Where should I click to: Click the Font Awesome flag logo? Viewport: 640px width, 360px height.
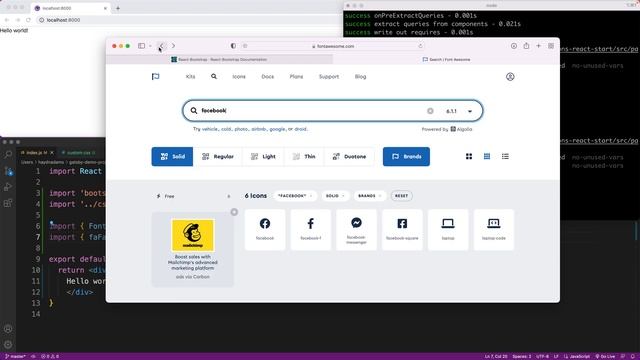(156, 77)
